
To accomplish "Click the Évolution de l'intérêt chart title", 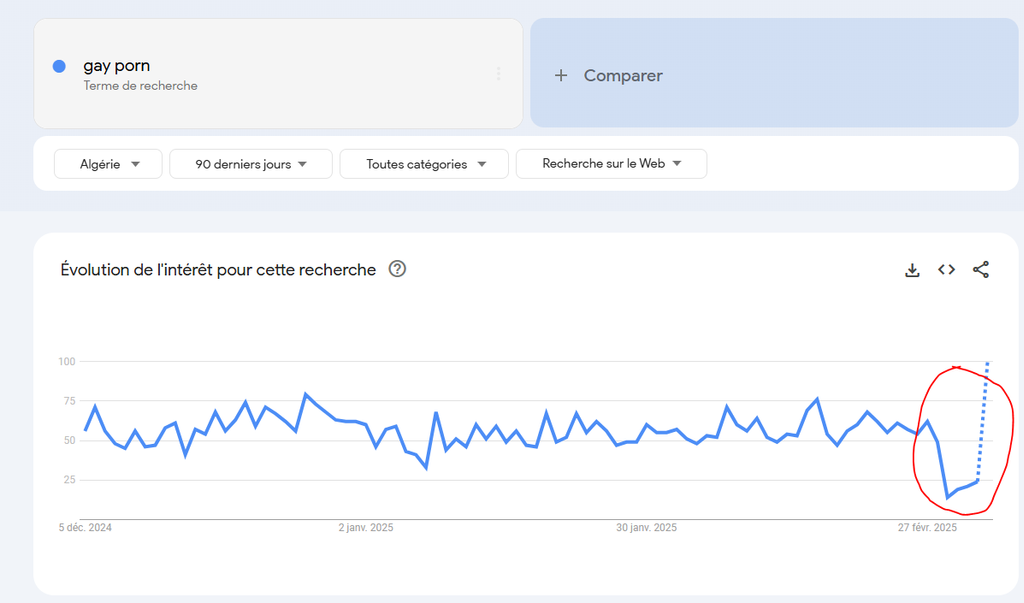I will (218, 270).
